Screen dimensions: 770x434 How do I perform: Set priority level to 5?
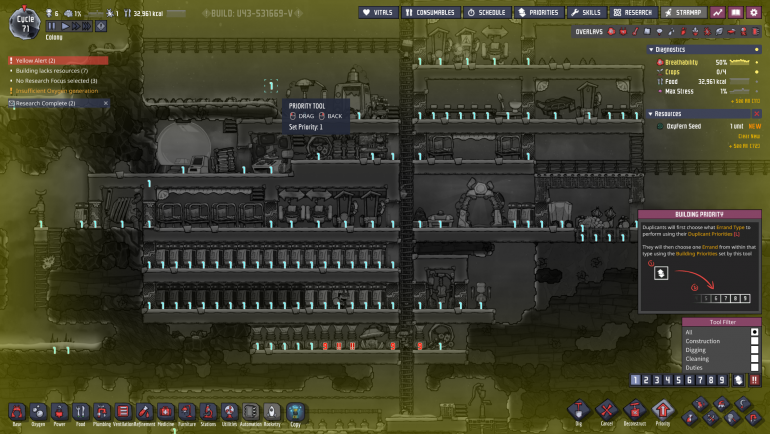pos(678,380)
